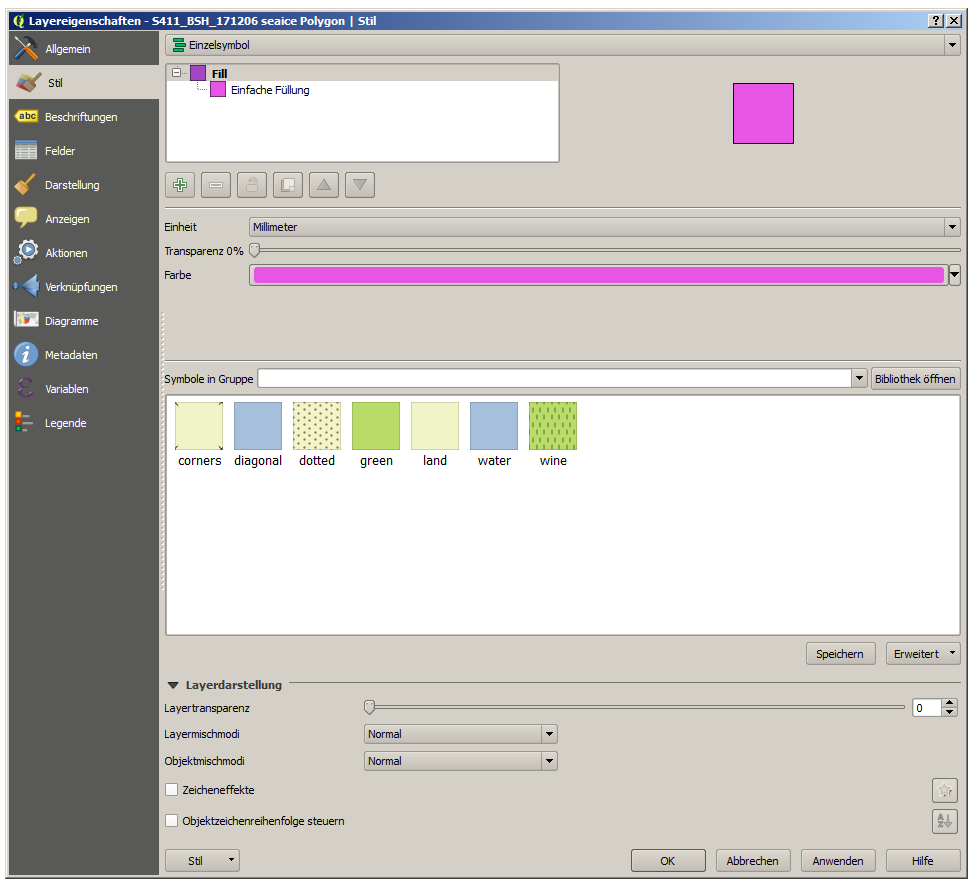Click the remove symbol layer icon
974x885 pixels.
point(216,185)
